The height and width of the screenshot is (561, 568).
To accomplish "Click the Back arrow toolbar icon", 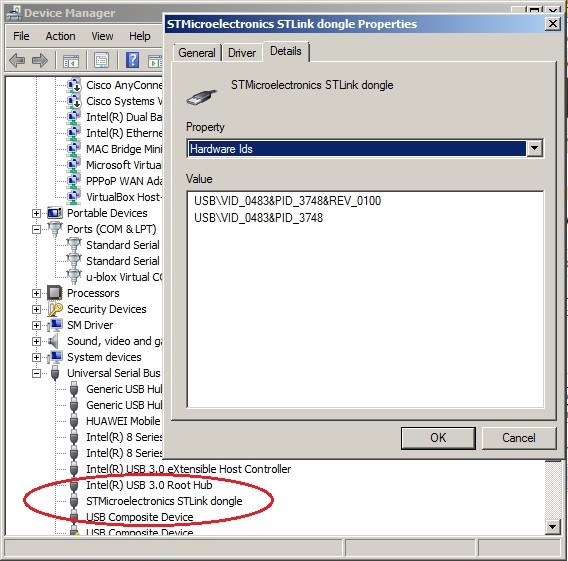I will click(x=17, y=60).
